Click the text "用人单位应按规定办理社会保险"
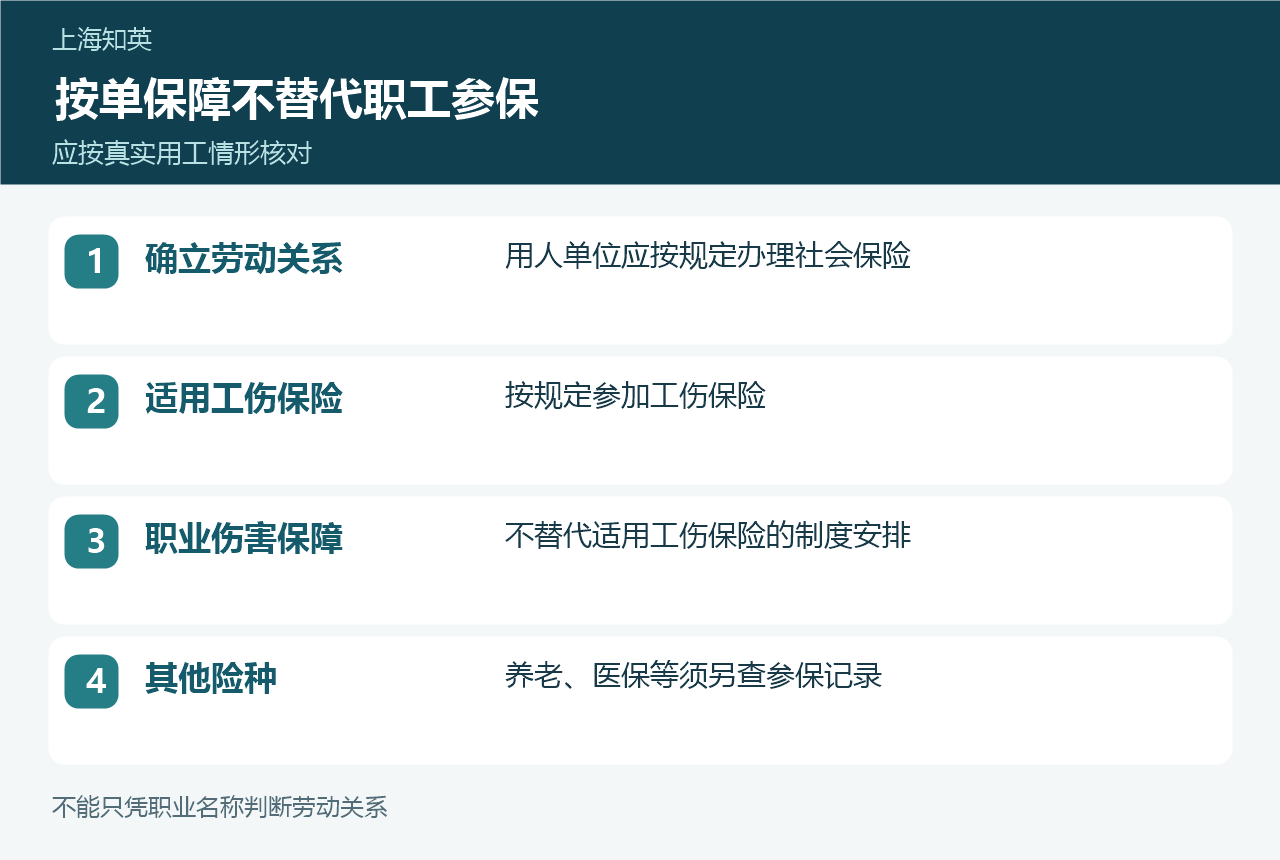The image size is (1280, 860). [708, 256]
